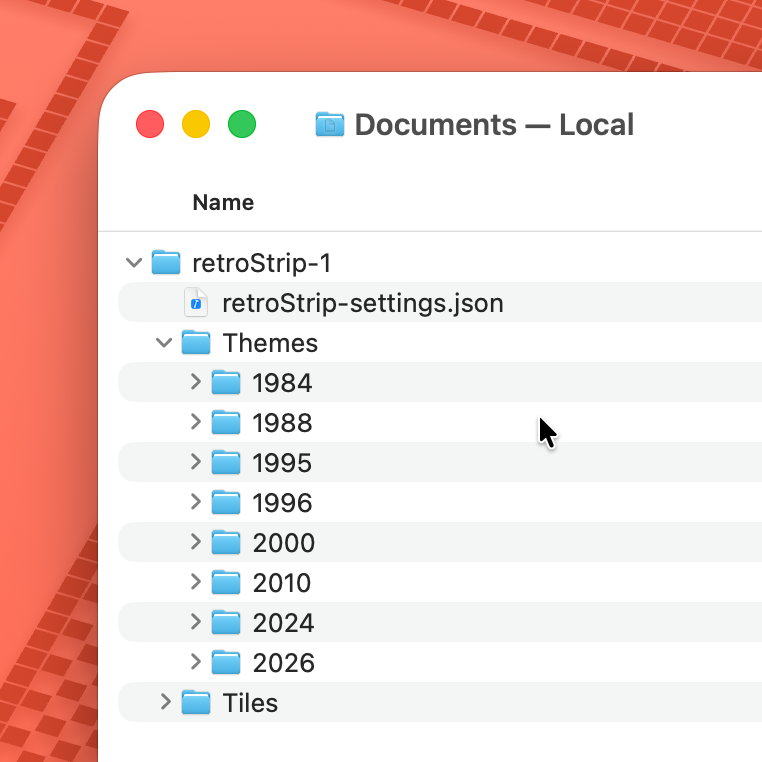This screenshot has height=762, width=762.
Task: Click the Tiles folder icon
Action: point(196,703)
